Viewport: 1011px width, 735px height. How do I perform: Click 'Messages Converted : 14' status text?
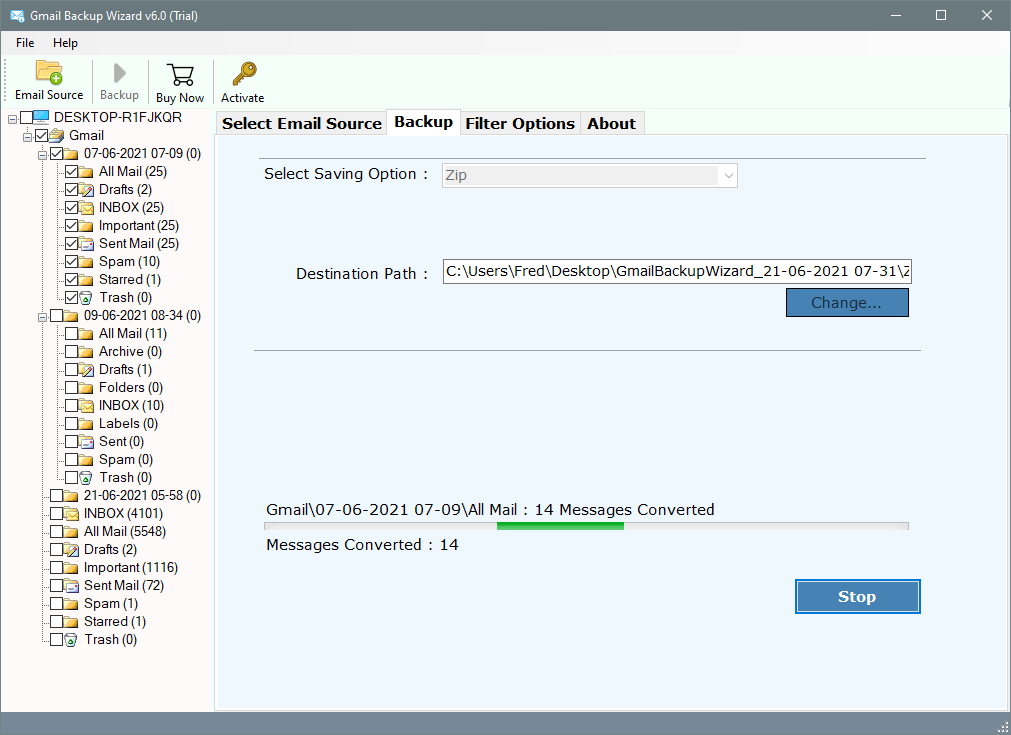point(362,545)
